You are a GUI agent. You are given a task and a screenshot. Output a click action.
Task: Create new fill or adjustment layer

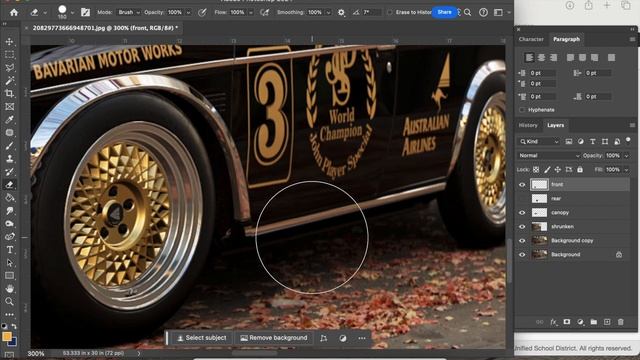pos(580,322)
